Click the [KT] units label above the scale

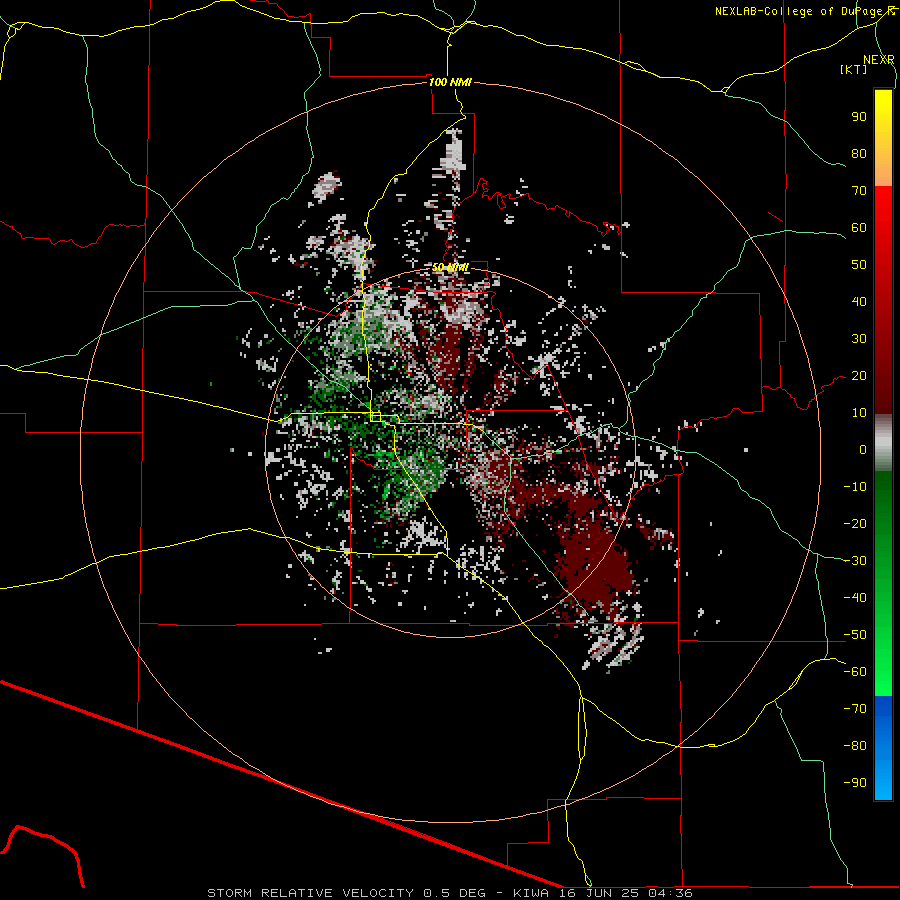tap(853, 69)
